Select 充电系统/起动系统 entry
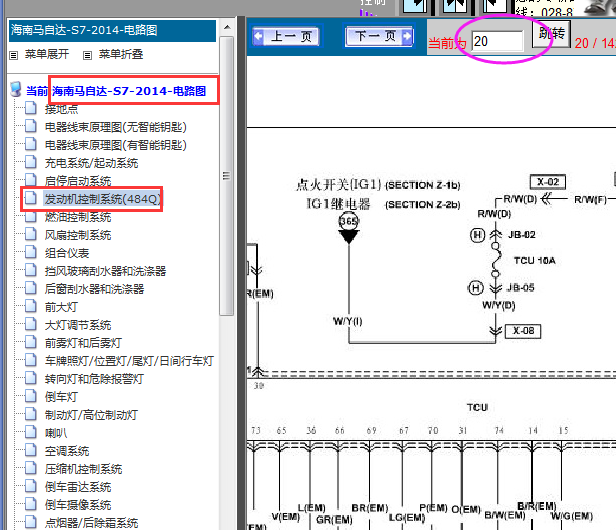The width and height of the screenshot is (616, 530). [x=91, y=163]
